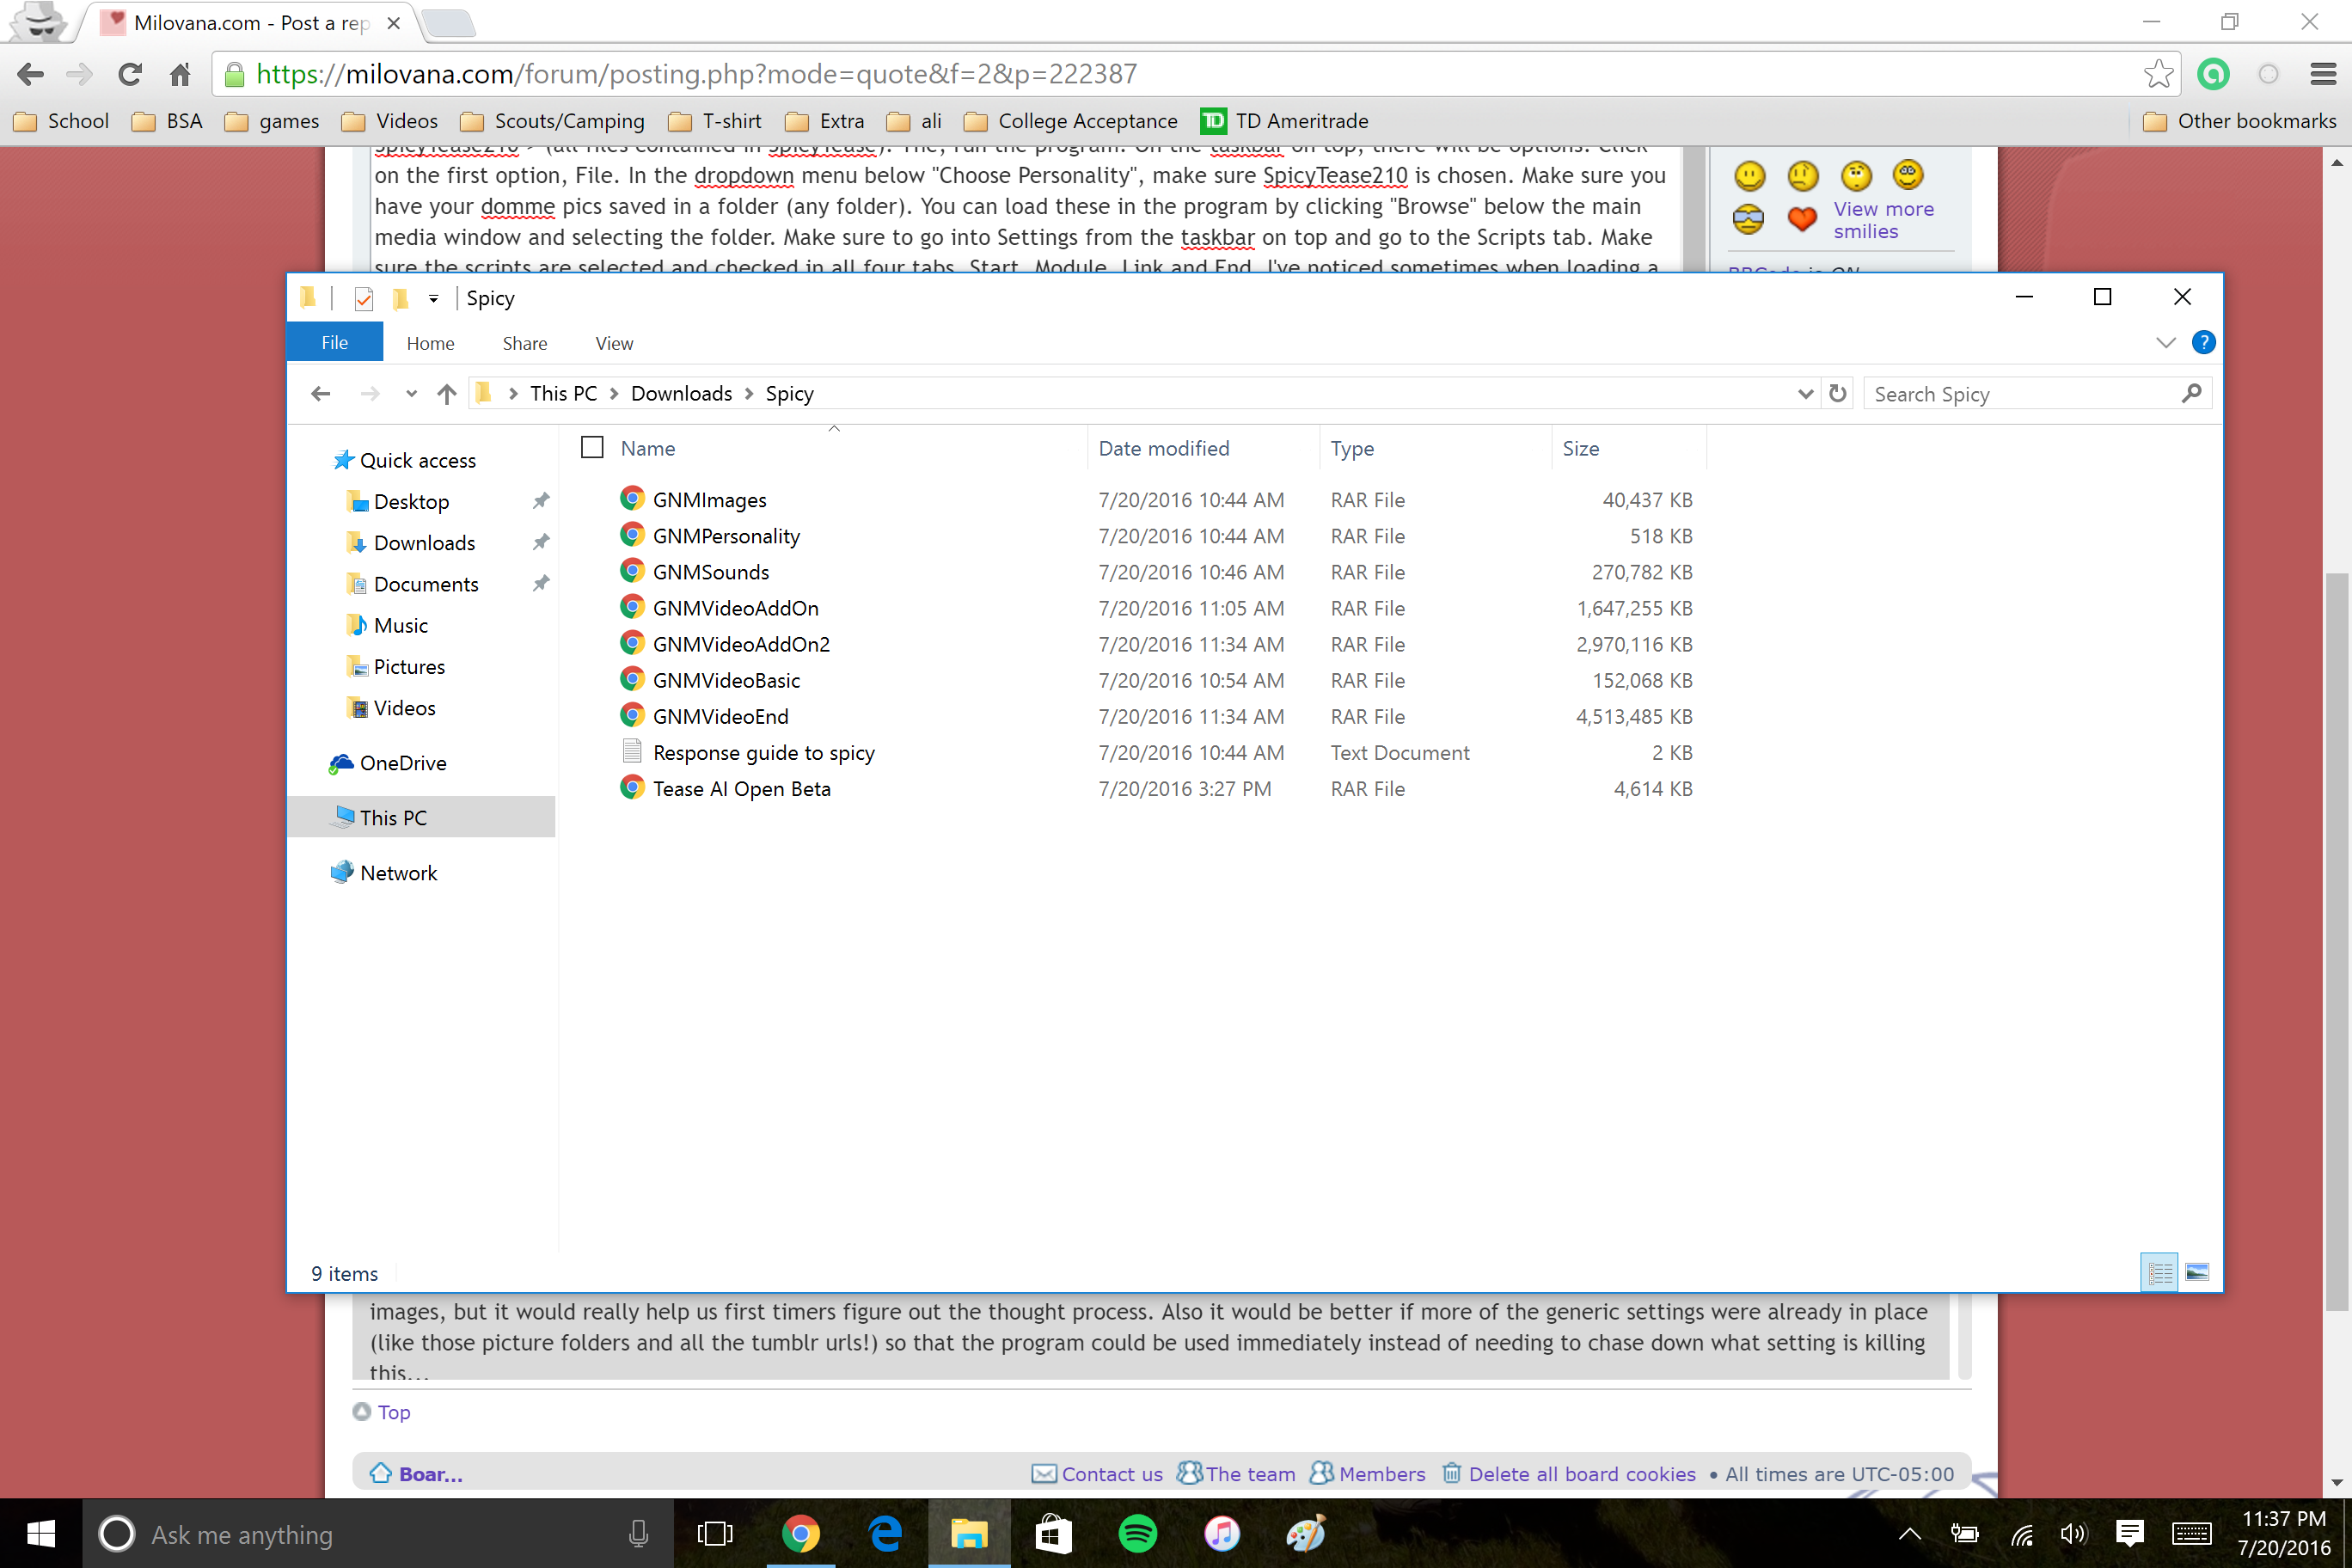Select the GNMImages RAR file icon

(x=631, y=499)
